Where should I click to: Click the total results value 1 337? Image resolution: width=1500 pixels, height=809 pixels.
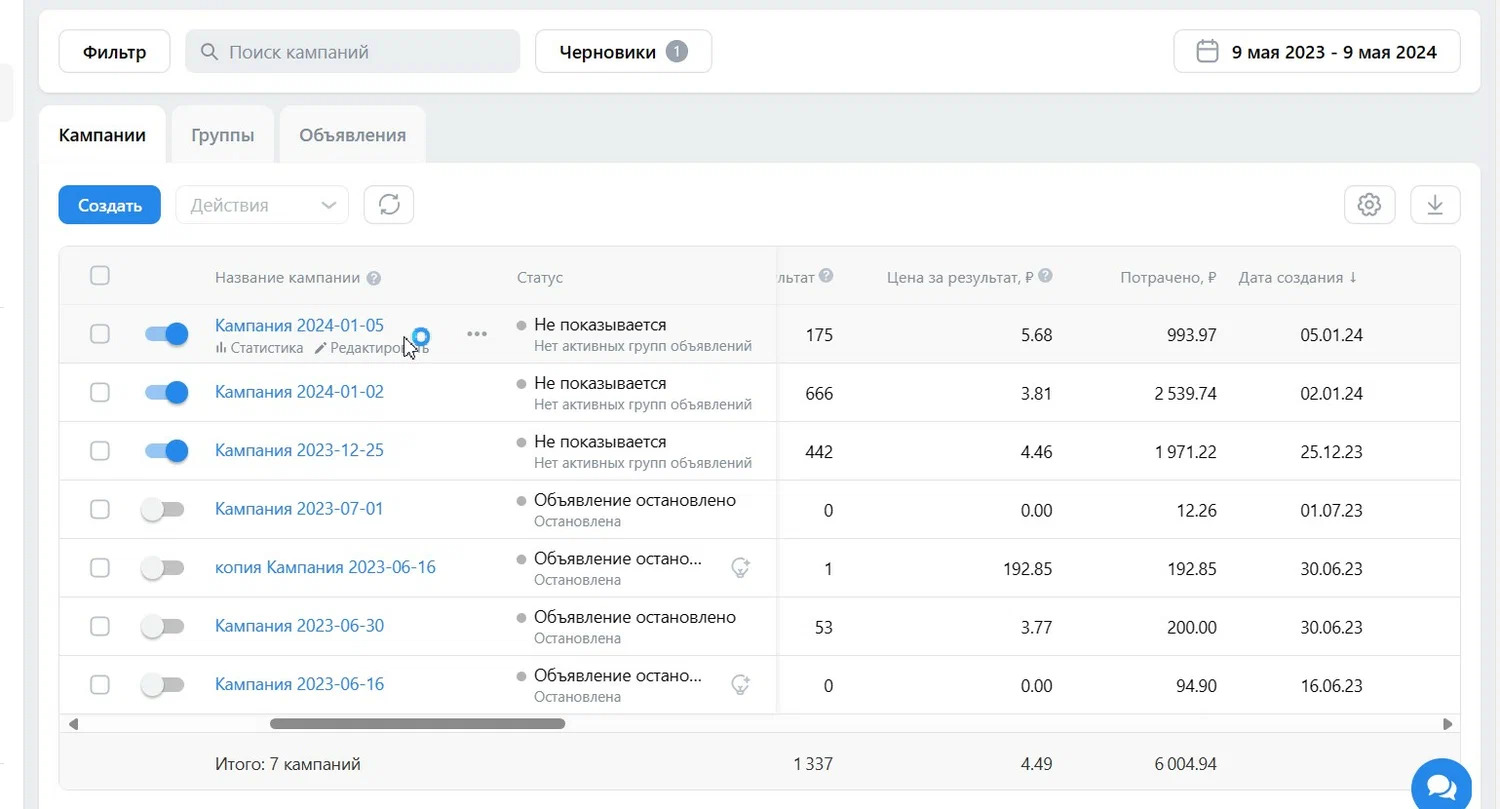point(813,765)
